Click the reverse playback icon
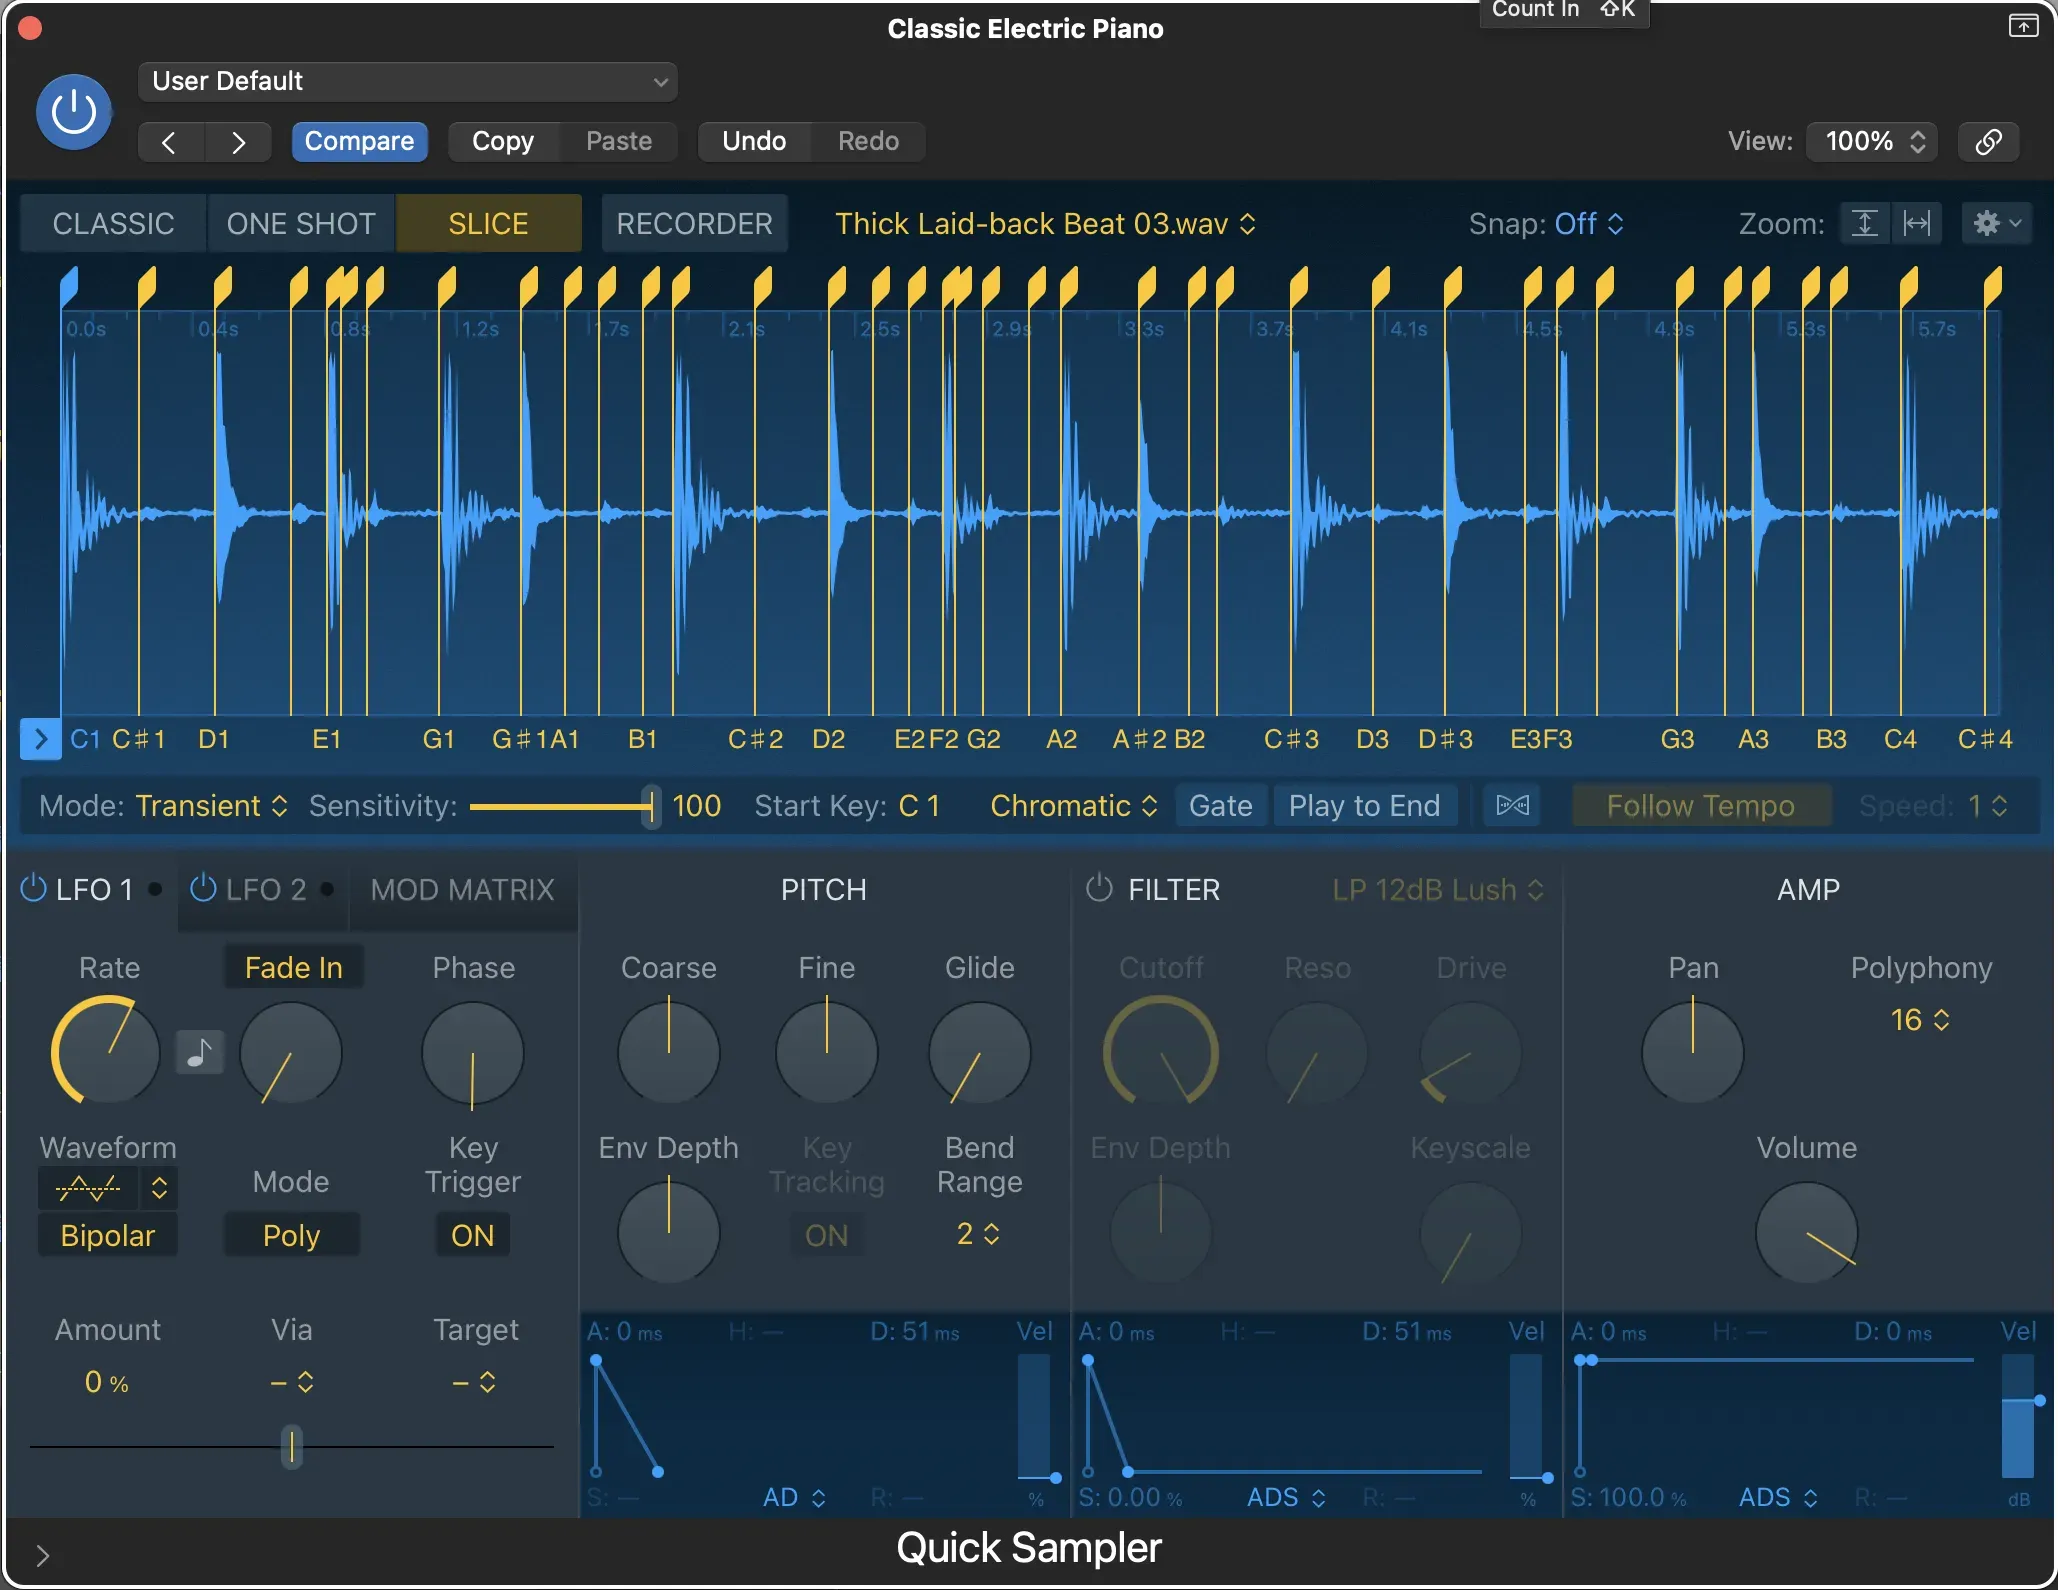Screen dimensions: 2058x1590 coord(1512,805)
